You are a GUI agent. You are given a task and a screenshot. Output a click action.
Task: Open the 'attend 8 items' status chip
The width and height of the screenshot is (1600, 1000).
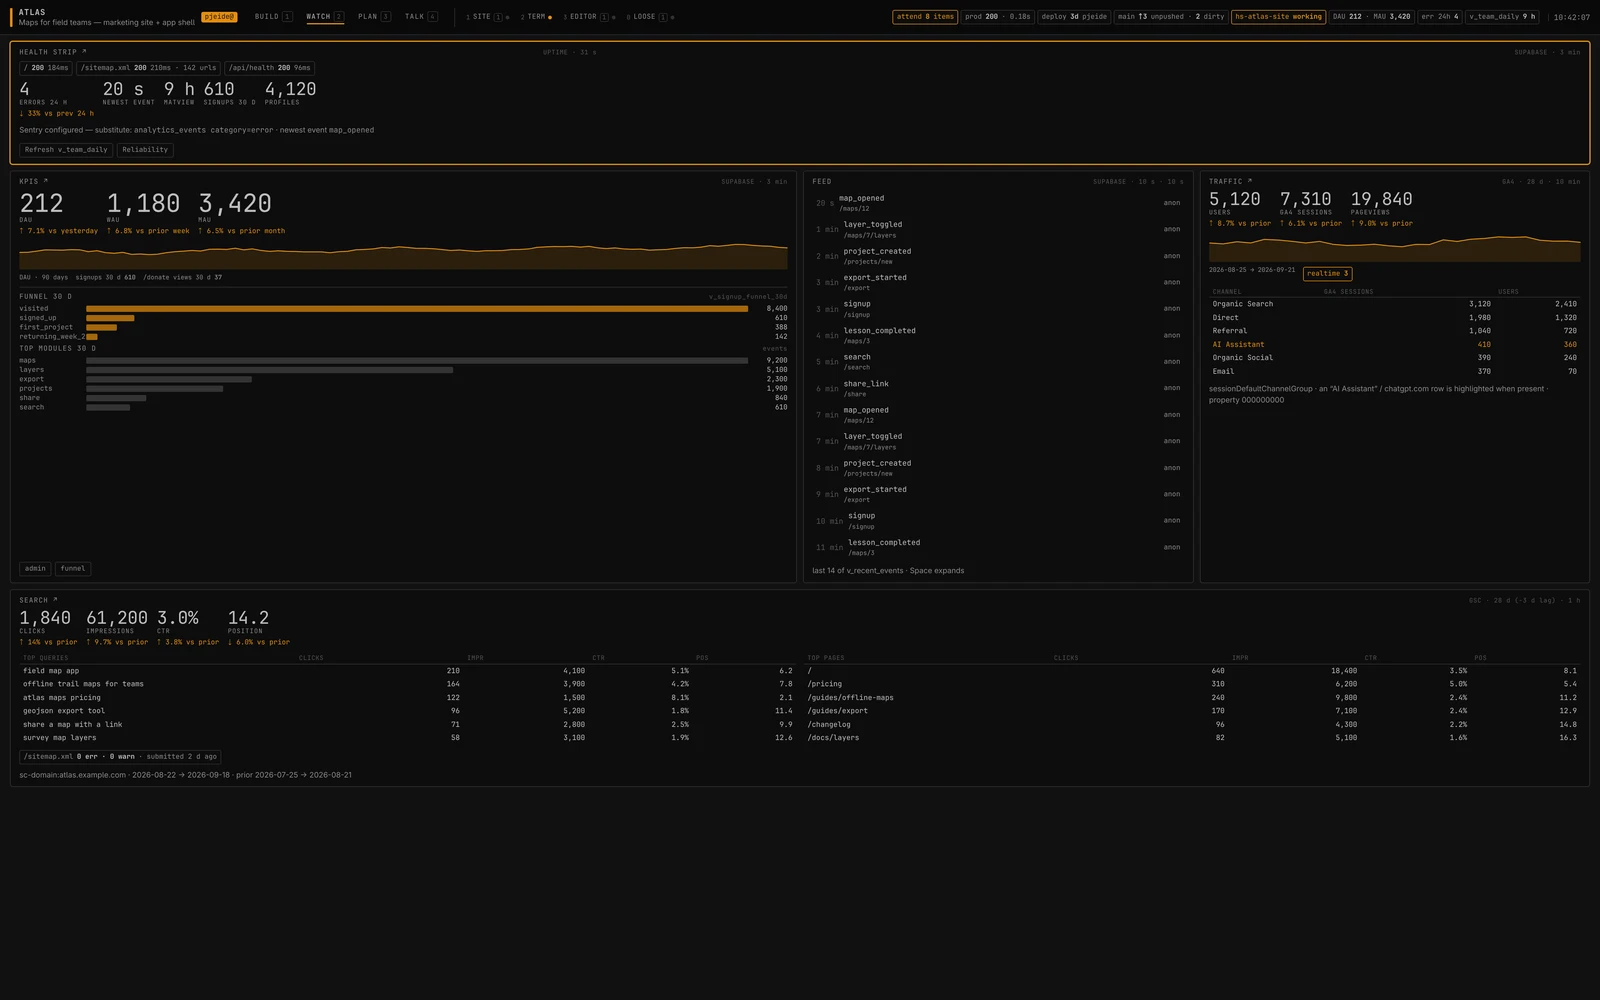[x=925, y=17]
